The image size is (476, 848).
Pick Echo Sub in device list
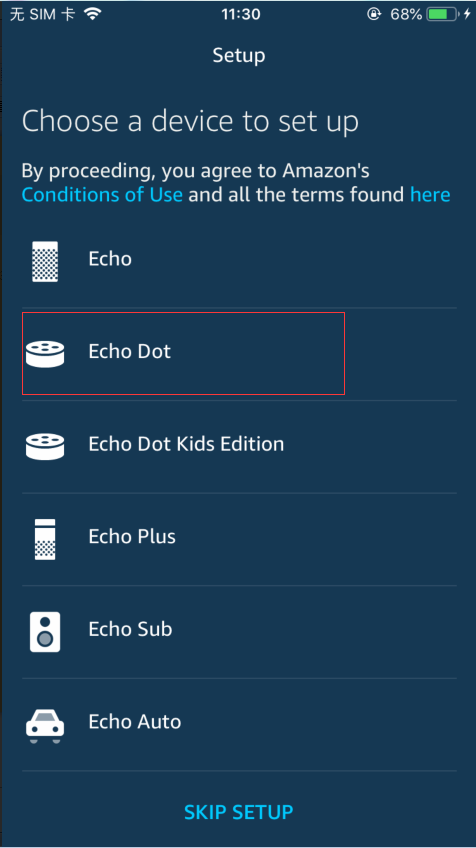coord(239,632)
